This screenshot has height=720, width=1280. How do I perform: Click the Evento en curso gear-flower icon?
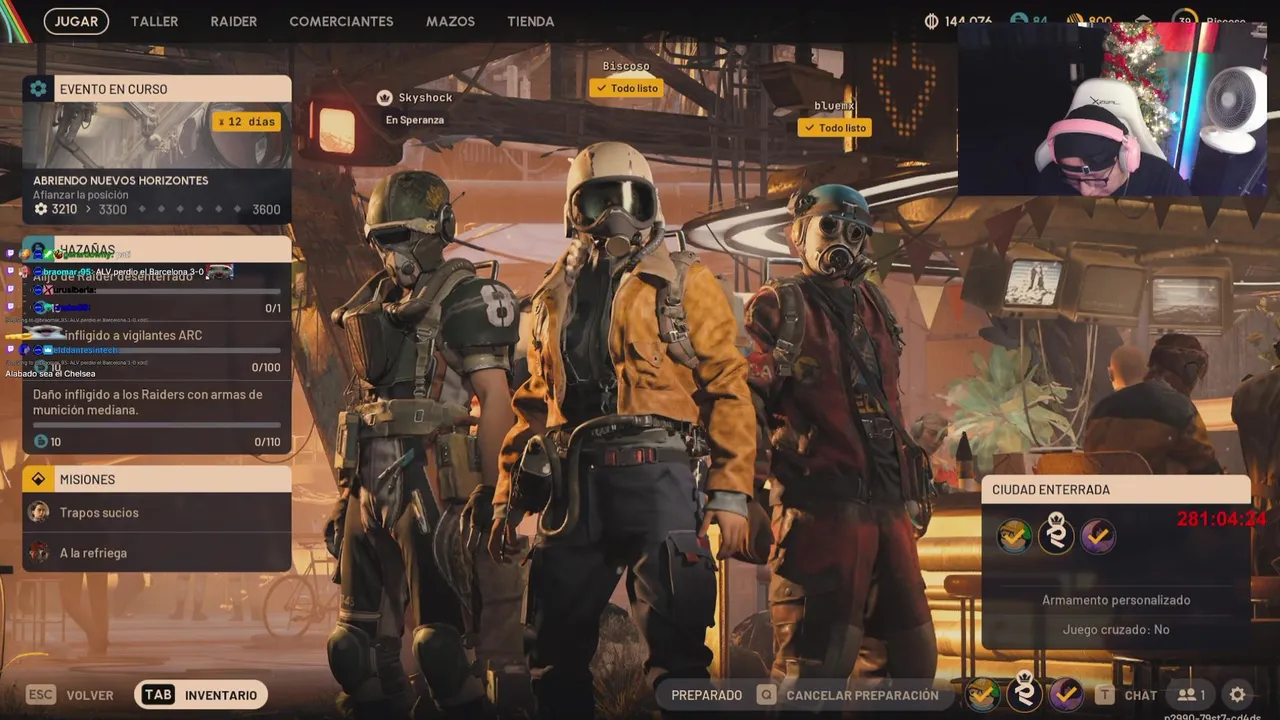click(38, 89)
